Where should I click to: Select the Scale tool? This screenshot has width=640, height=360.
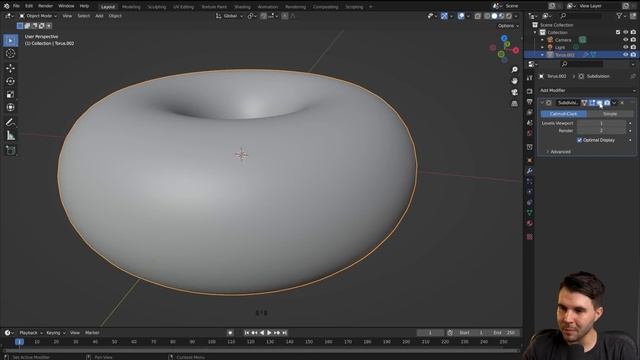[x=11, y=94]
